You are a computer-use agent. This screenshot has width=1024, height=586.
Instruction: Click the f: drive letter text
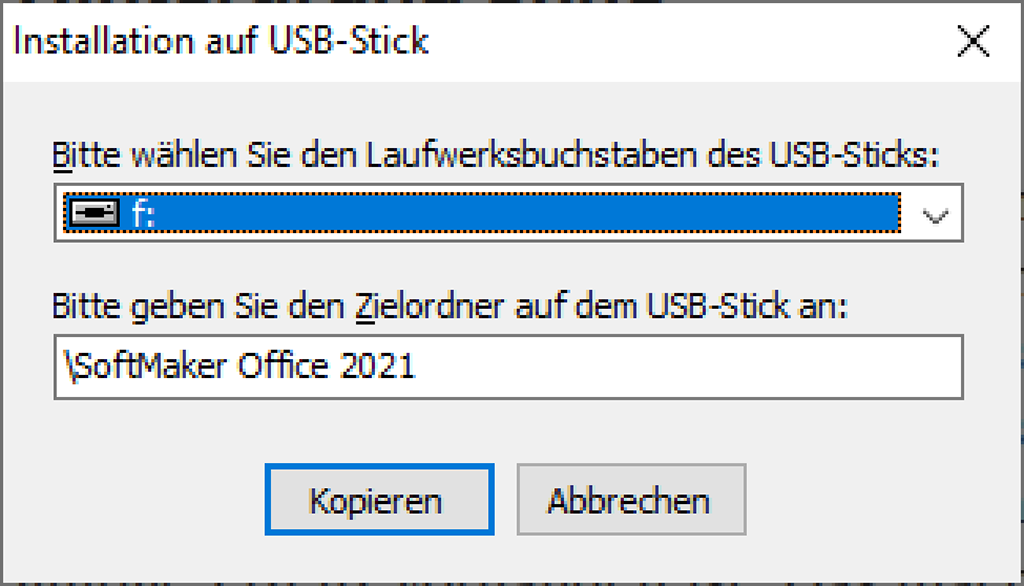point(144,213)
